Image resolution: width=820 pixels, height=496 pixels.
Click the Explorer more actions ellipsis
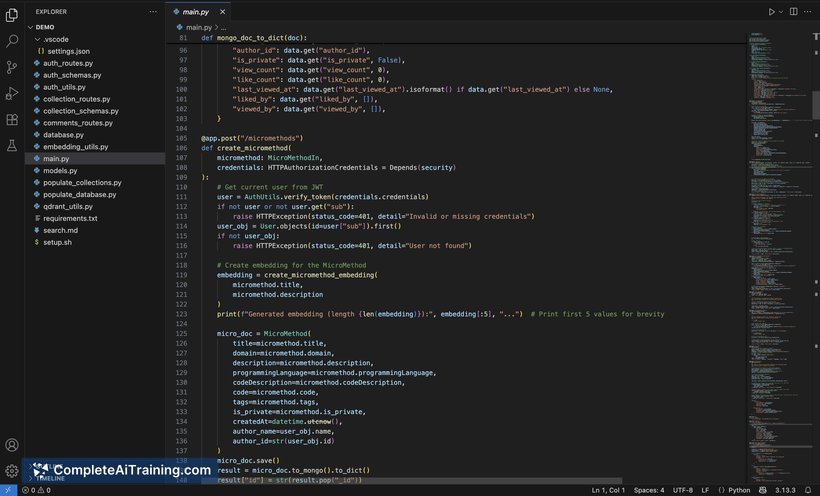(x=153, y=12)
